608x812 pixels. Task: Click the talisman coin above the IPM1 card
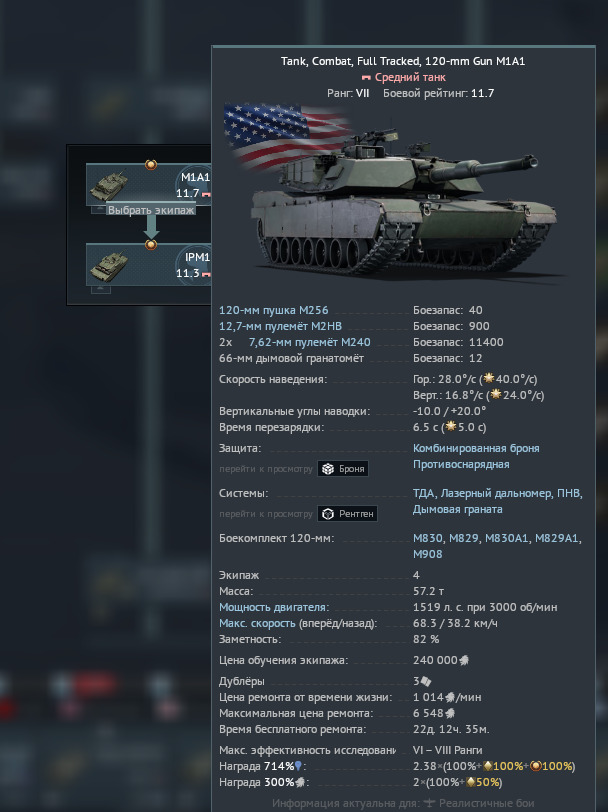(151, 244)
